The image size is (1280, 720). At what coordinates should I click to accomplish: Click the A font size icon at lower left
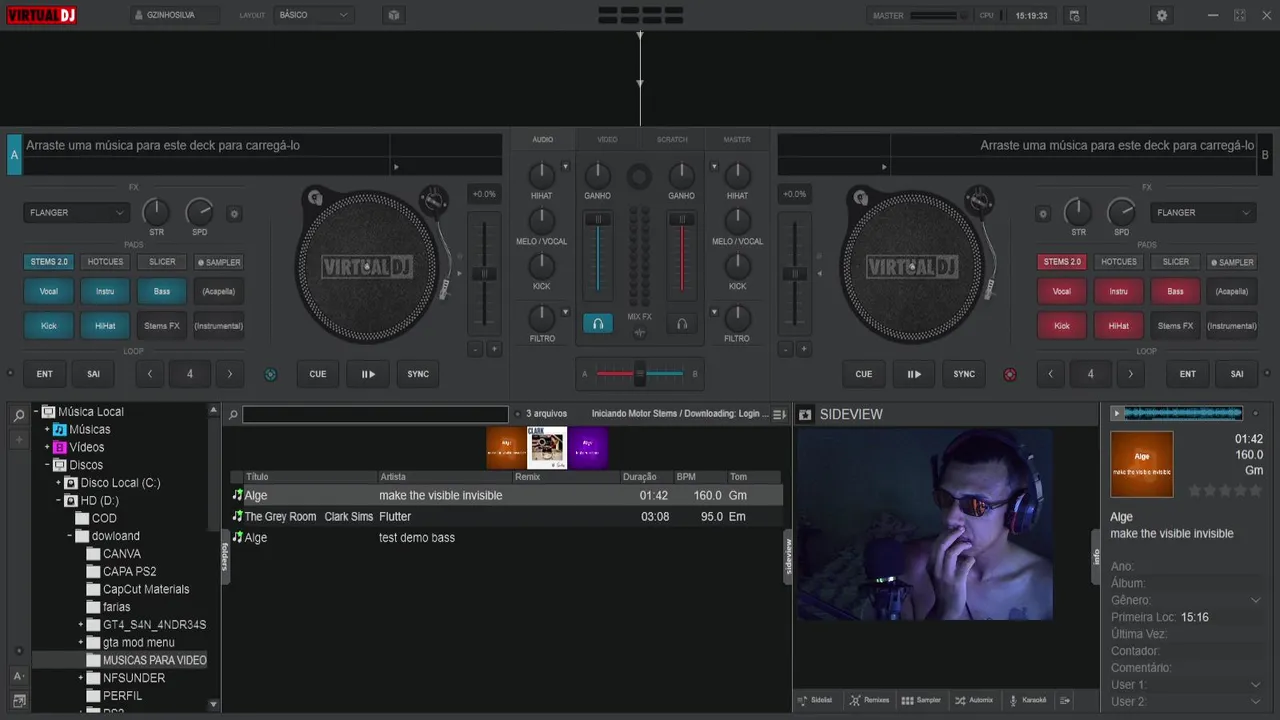(x=19, y=677)
